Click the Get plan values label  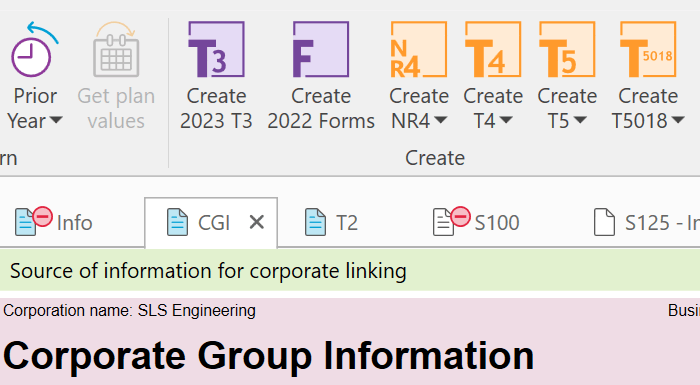tap(116, 109)
